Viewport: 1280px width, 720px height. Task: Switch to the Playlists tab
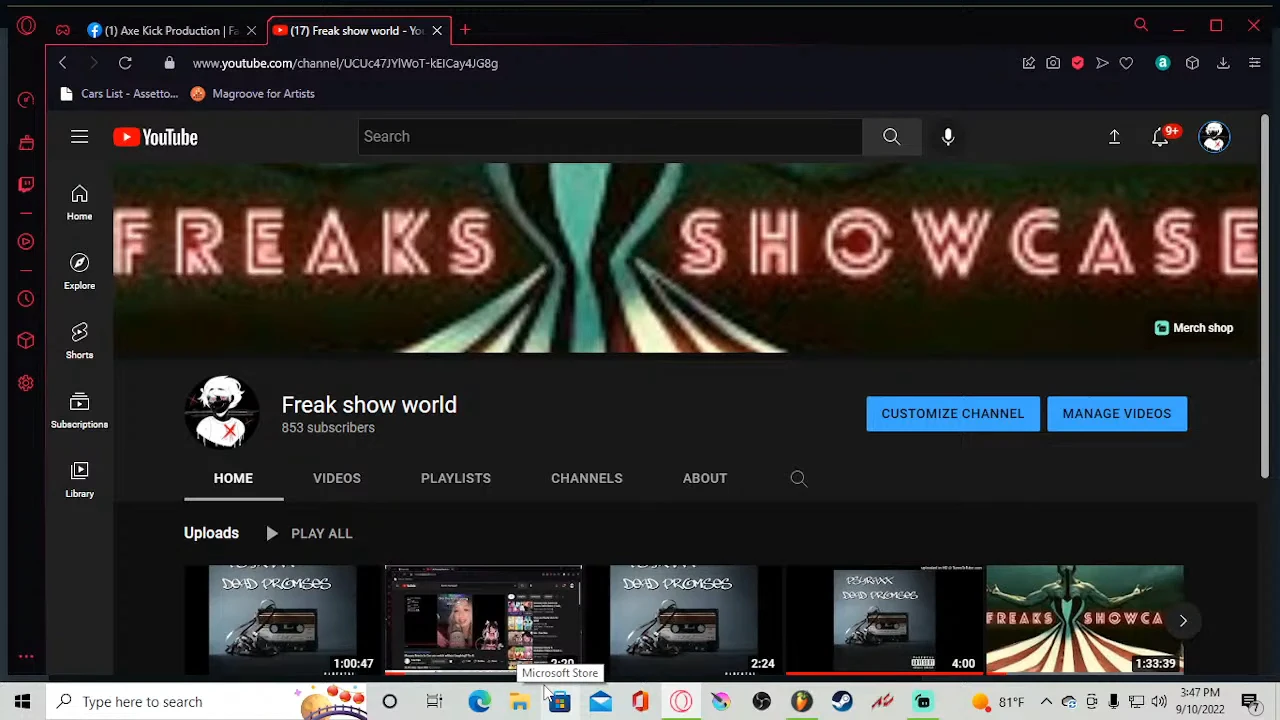coord(455,478)
